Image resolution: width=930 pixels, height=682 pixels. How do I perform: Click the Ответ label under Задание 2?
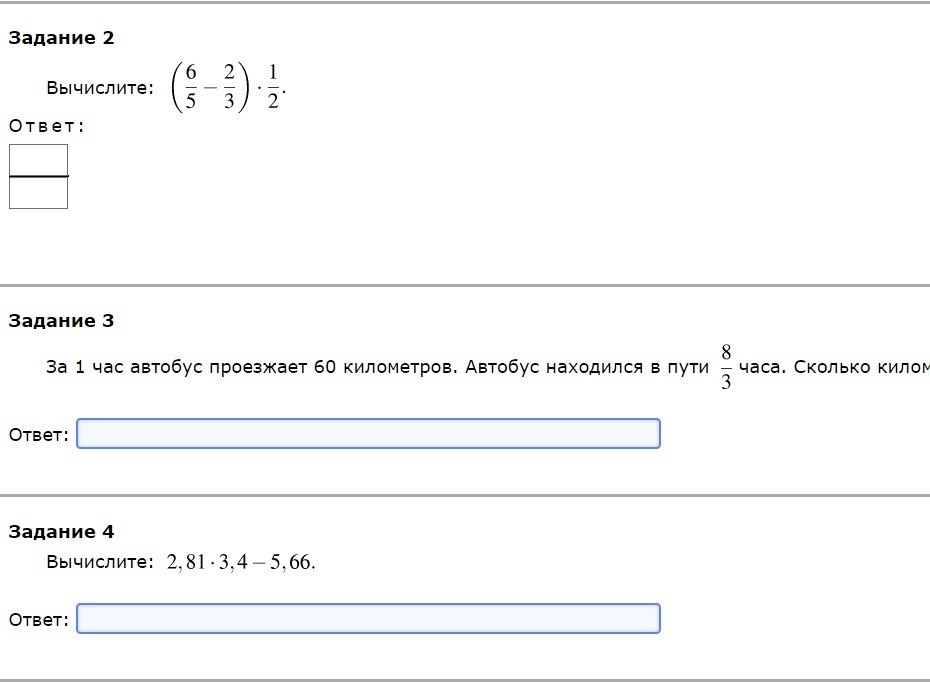tap(47, 126)
